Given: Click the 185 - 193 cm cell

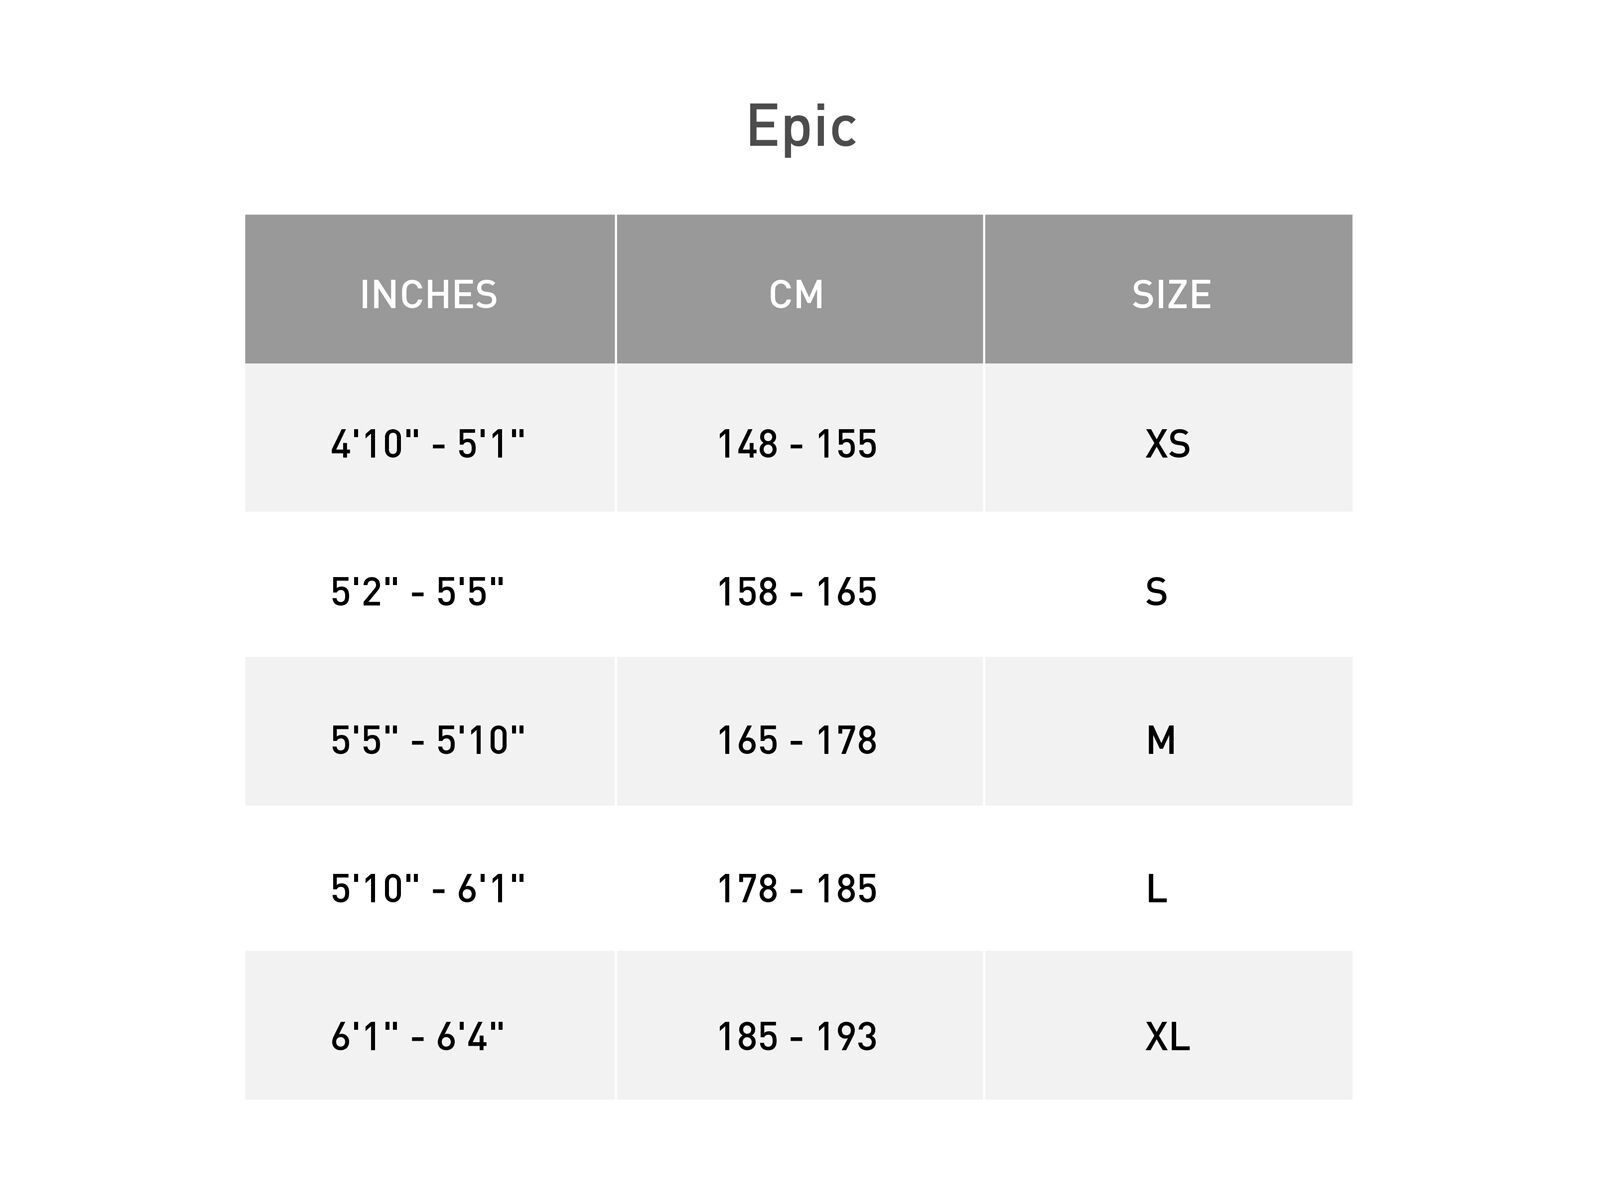Looking at the screenshot, I should coord(797,1036).
